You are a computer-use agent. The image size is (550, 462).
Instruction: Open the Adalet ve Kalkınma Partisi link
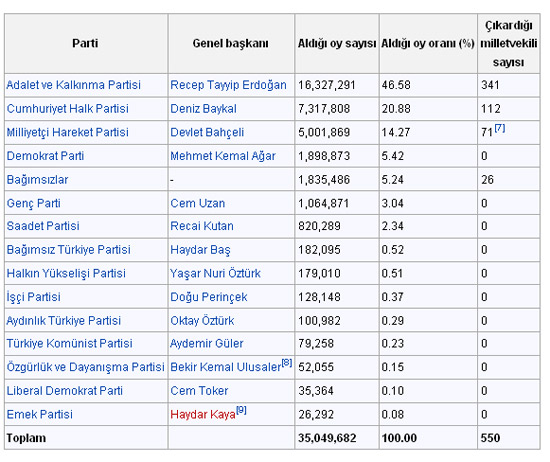(x=74, y=85)
